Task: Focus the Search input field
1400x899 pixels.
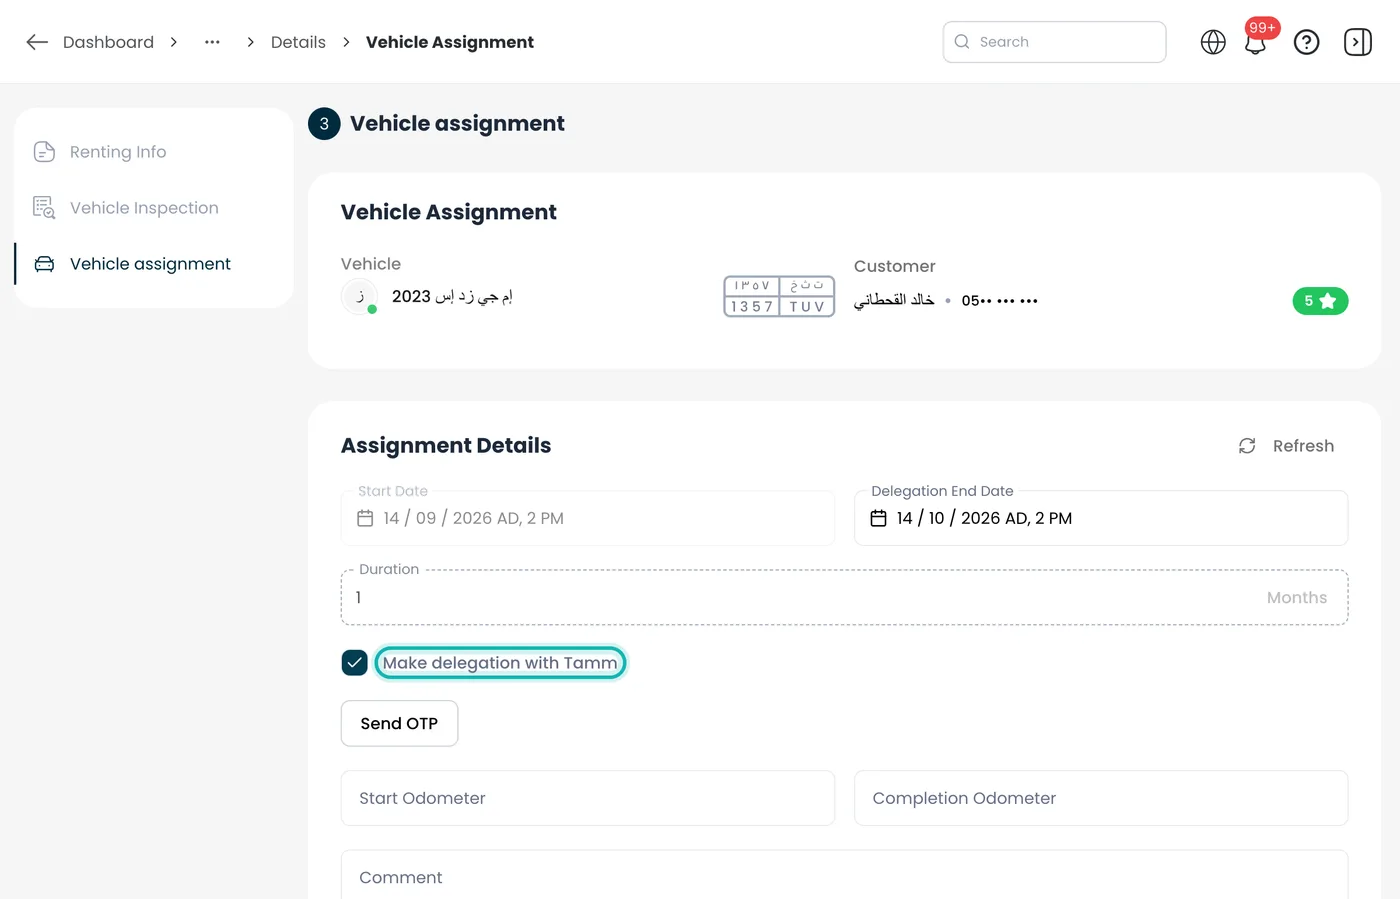Action: coord(1054,42)
